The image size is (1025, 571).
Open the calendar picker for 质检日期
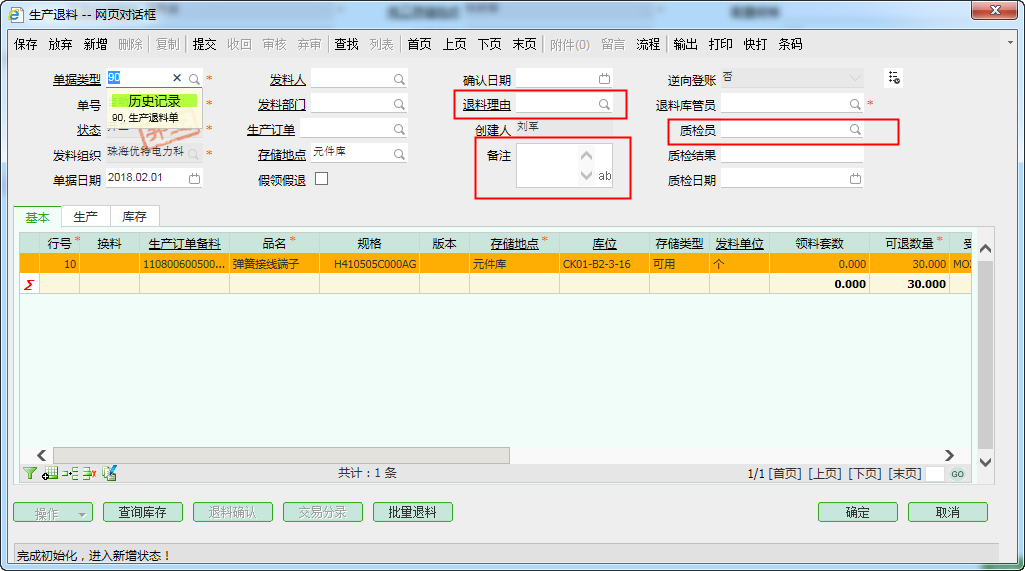855,179
